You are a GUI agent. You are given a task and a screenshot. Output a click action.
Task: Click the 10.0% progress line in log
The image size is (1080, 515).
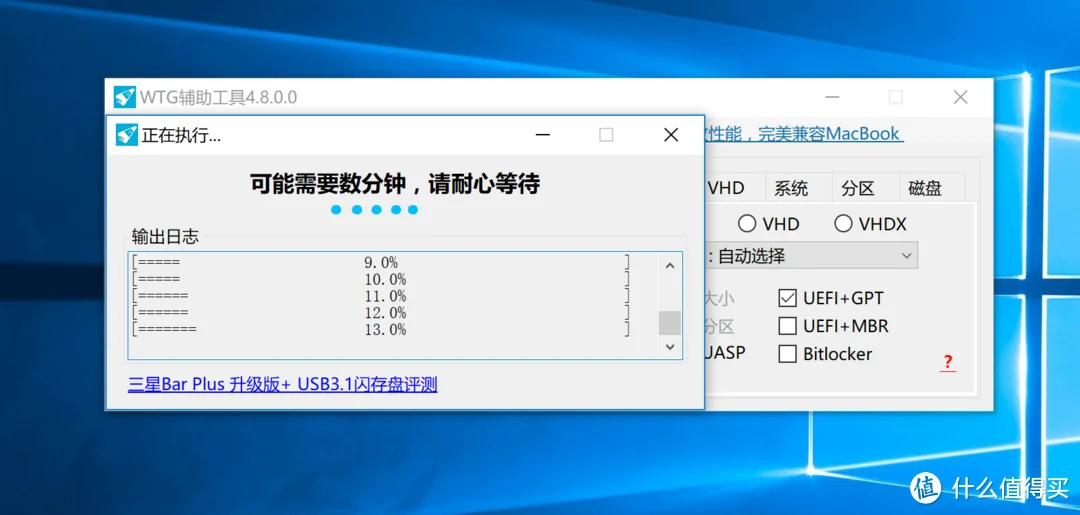(382, 280)
